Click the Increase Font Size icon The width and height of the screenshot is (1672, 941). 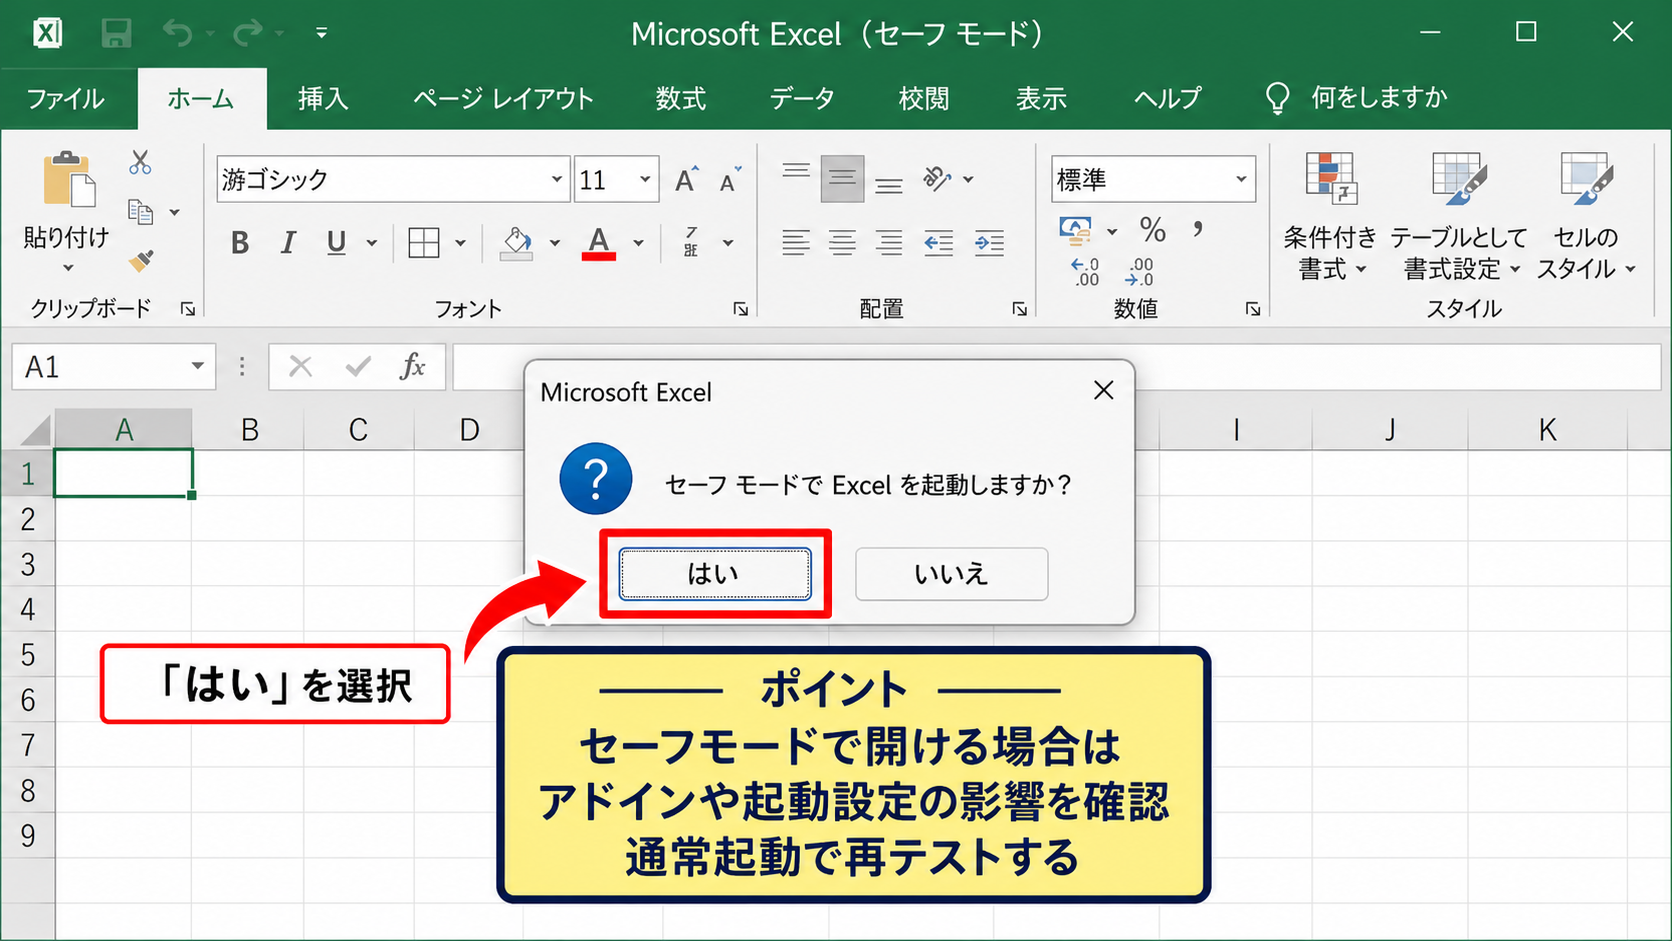click(x=687, y=180)
